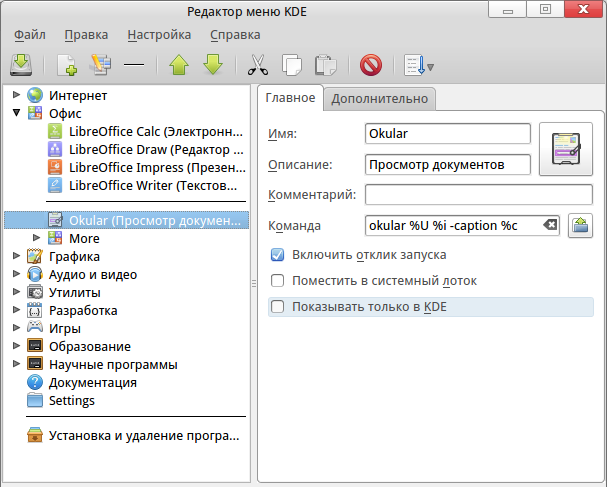Click the Аудио и видео category icon

click(35, 274)
